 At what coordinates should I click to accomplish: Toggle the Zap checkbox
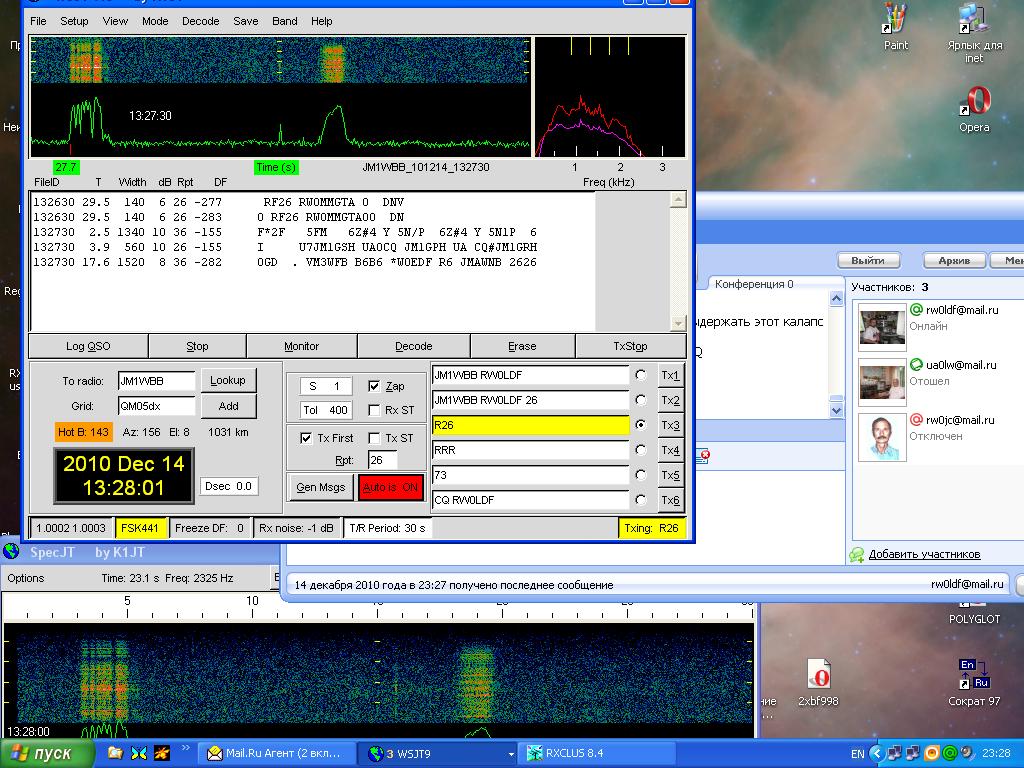click(x=374, y=386)
